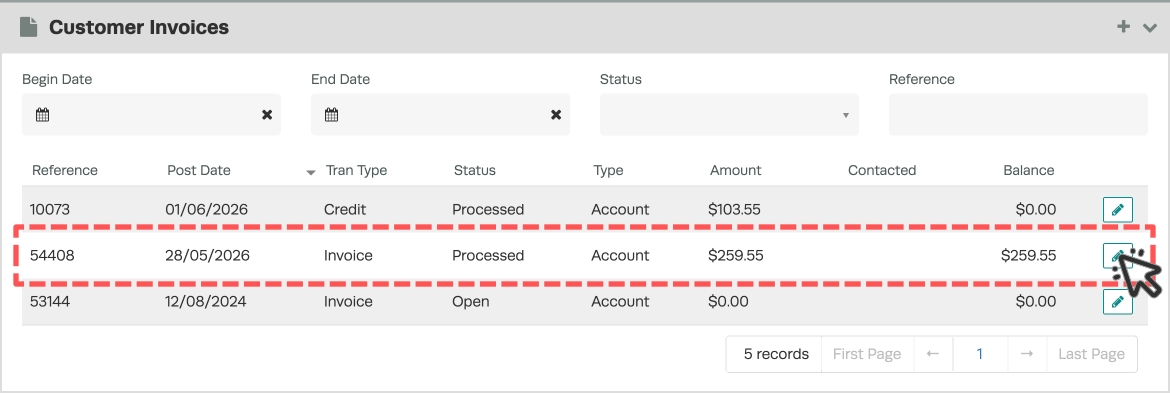Click the previous page arrow
The height and width of the screenshot is (393, 1170).
coord(933,354)
